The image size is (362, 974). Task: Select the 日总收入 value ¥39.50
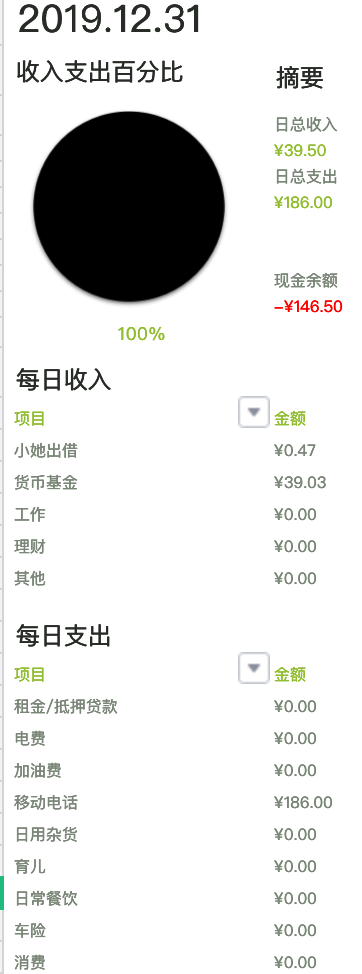[x=300, y=150]
